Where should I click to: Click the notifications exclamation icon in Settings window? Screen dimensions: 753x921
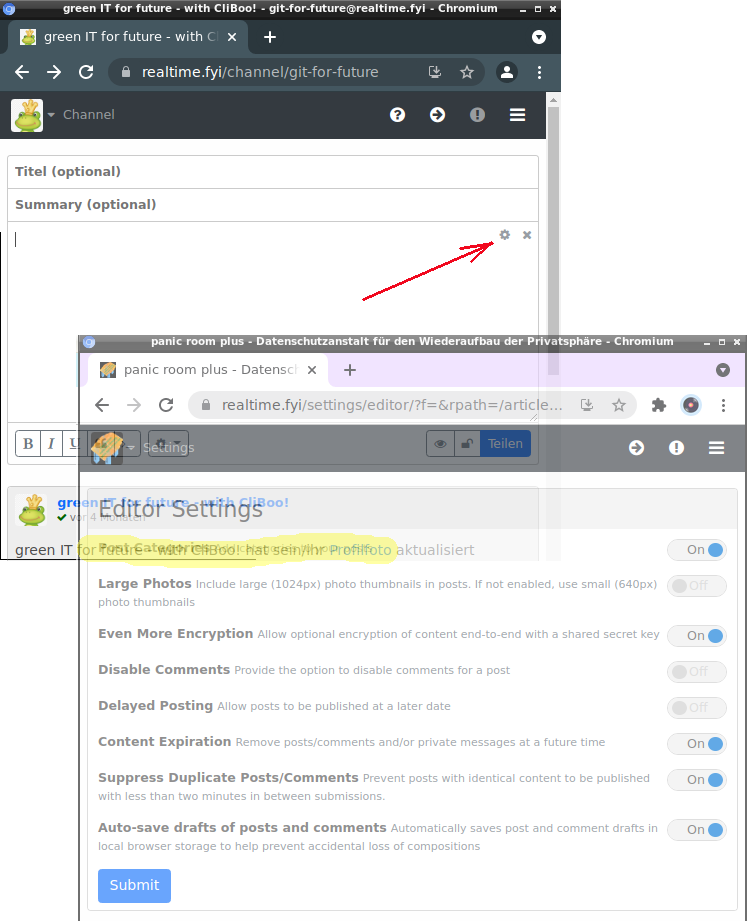(x=677, y=448)
